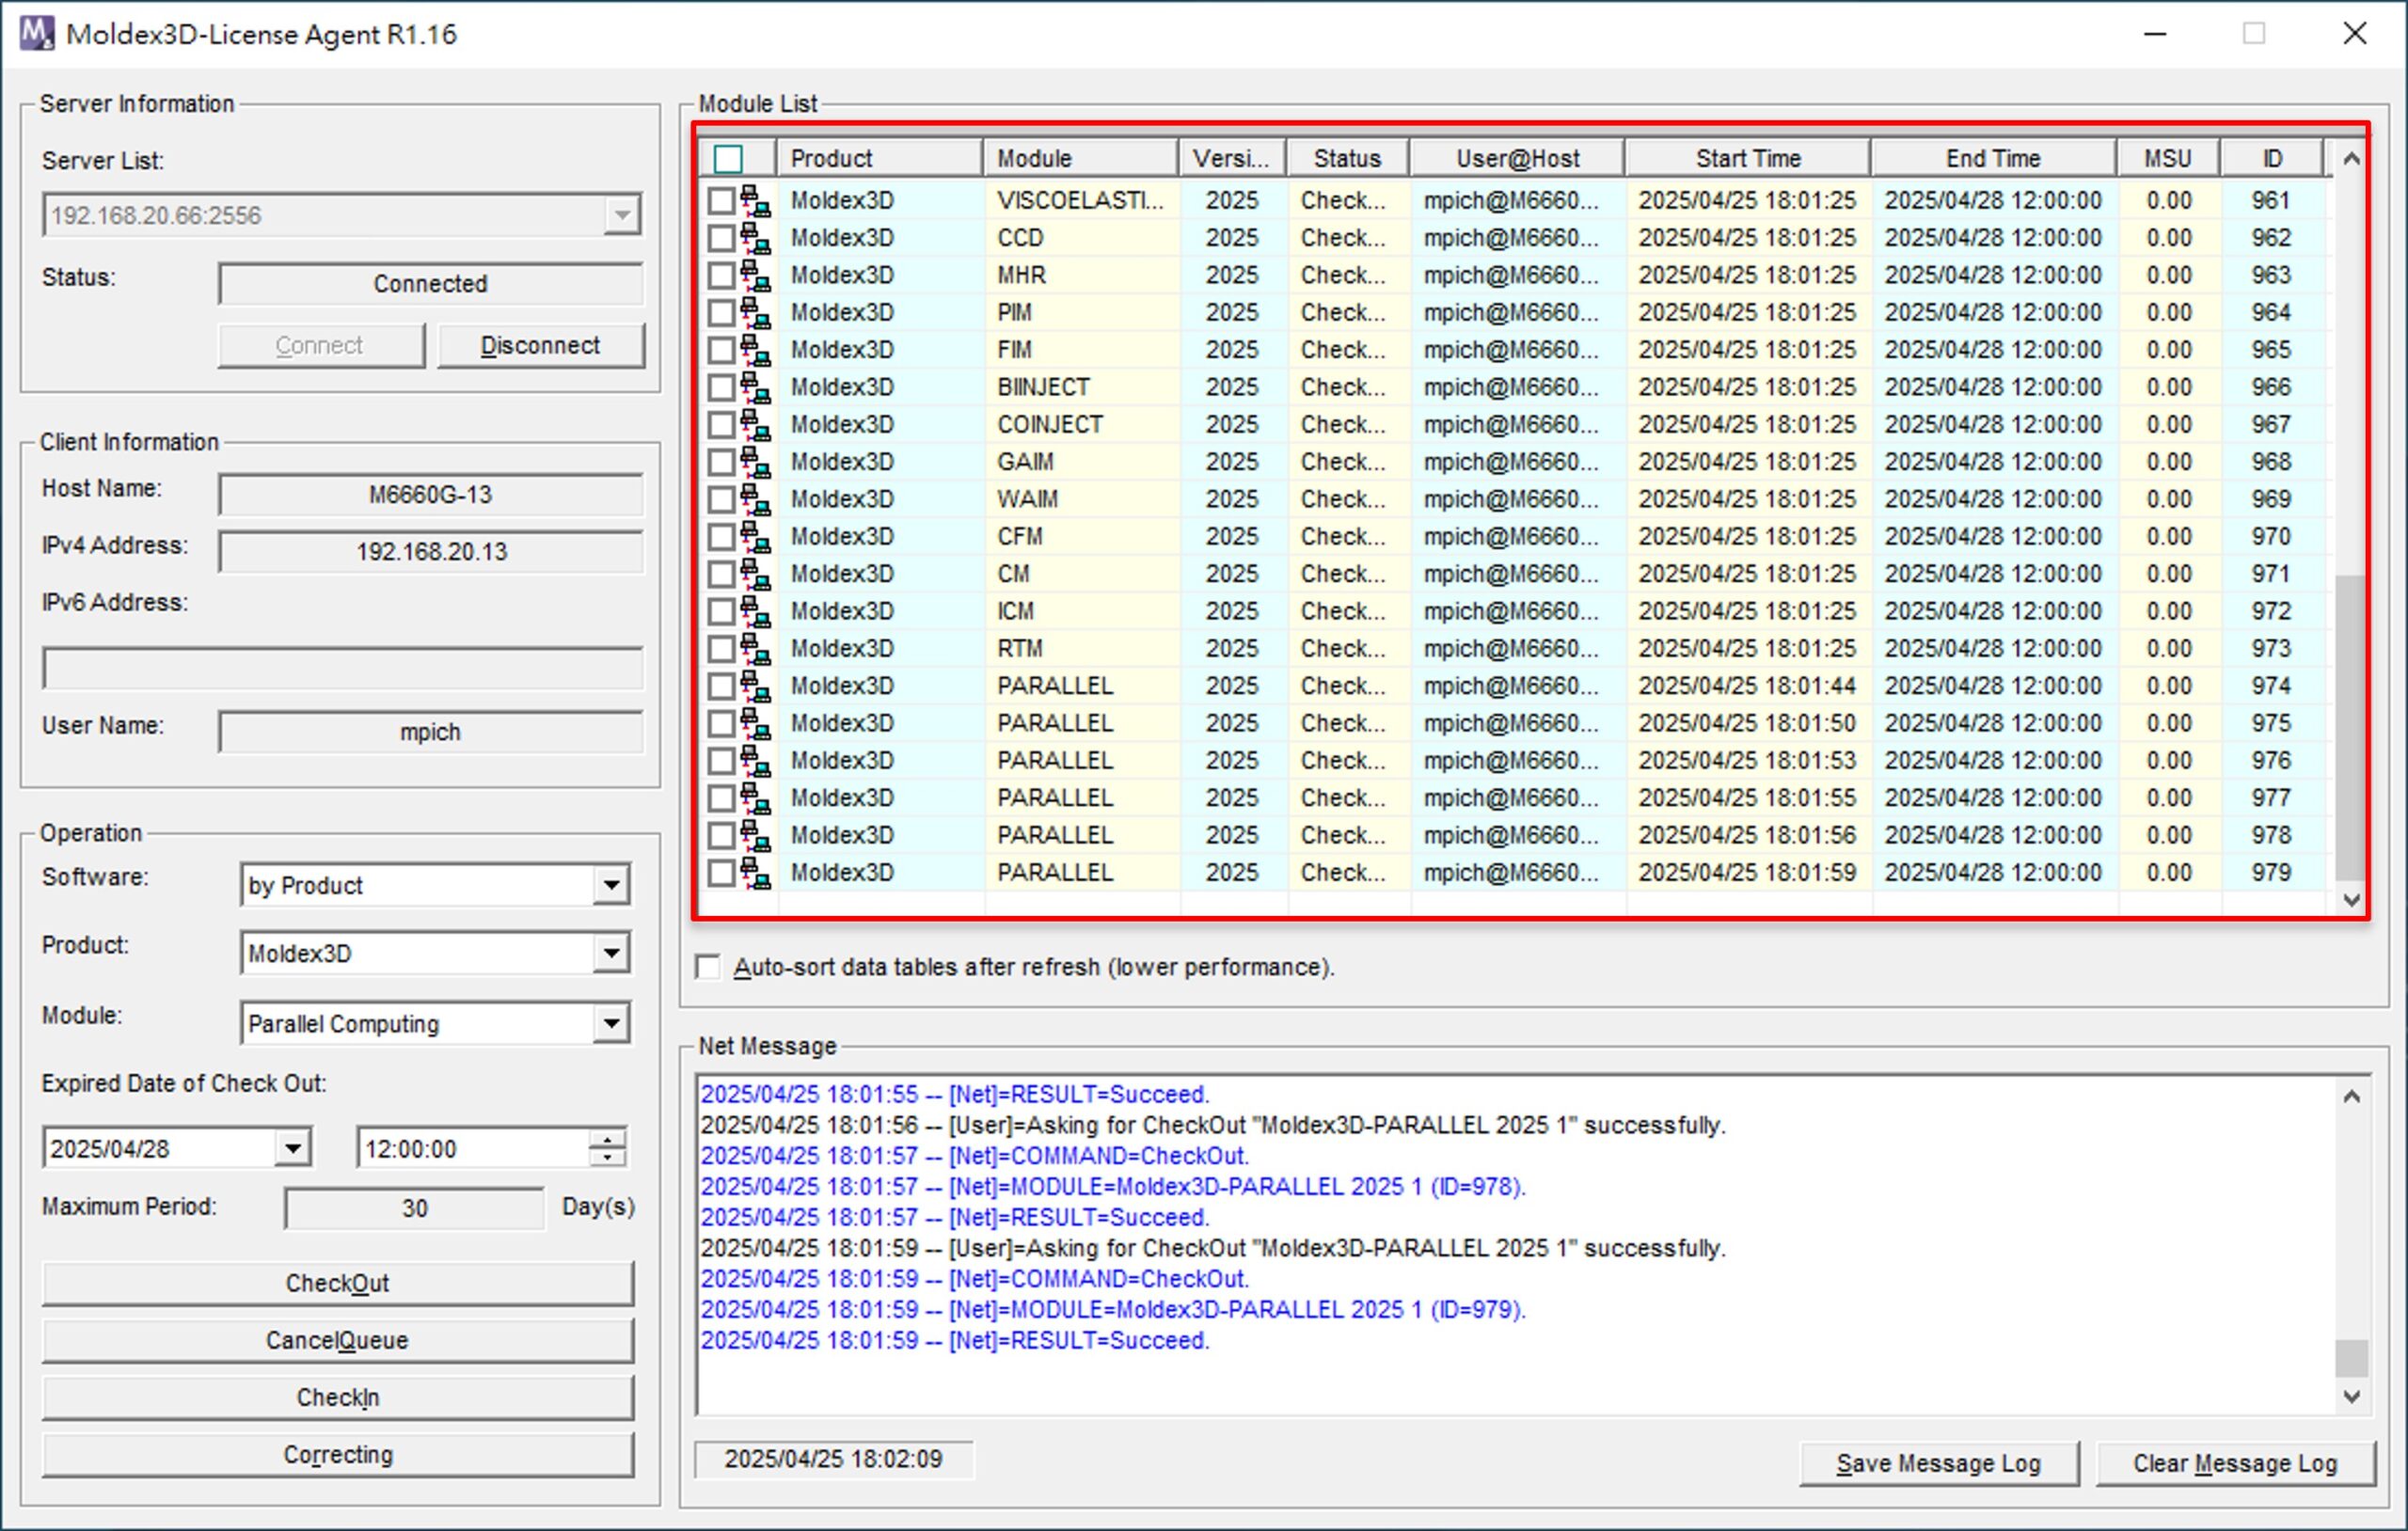Open the expiry date picker 2025/04/28

(x=292, y=1148)
